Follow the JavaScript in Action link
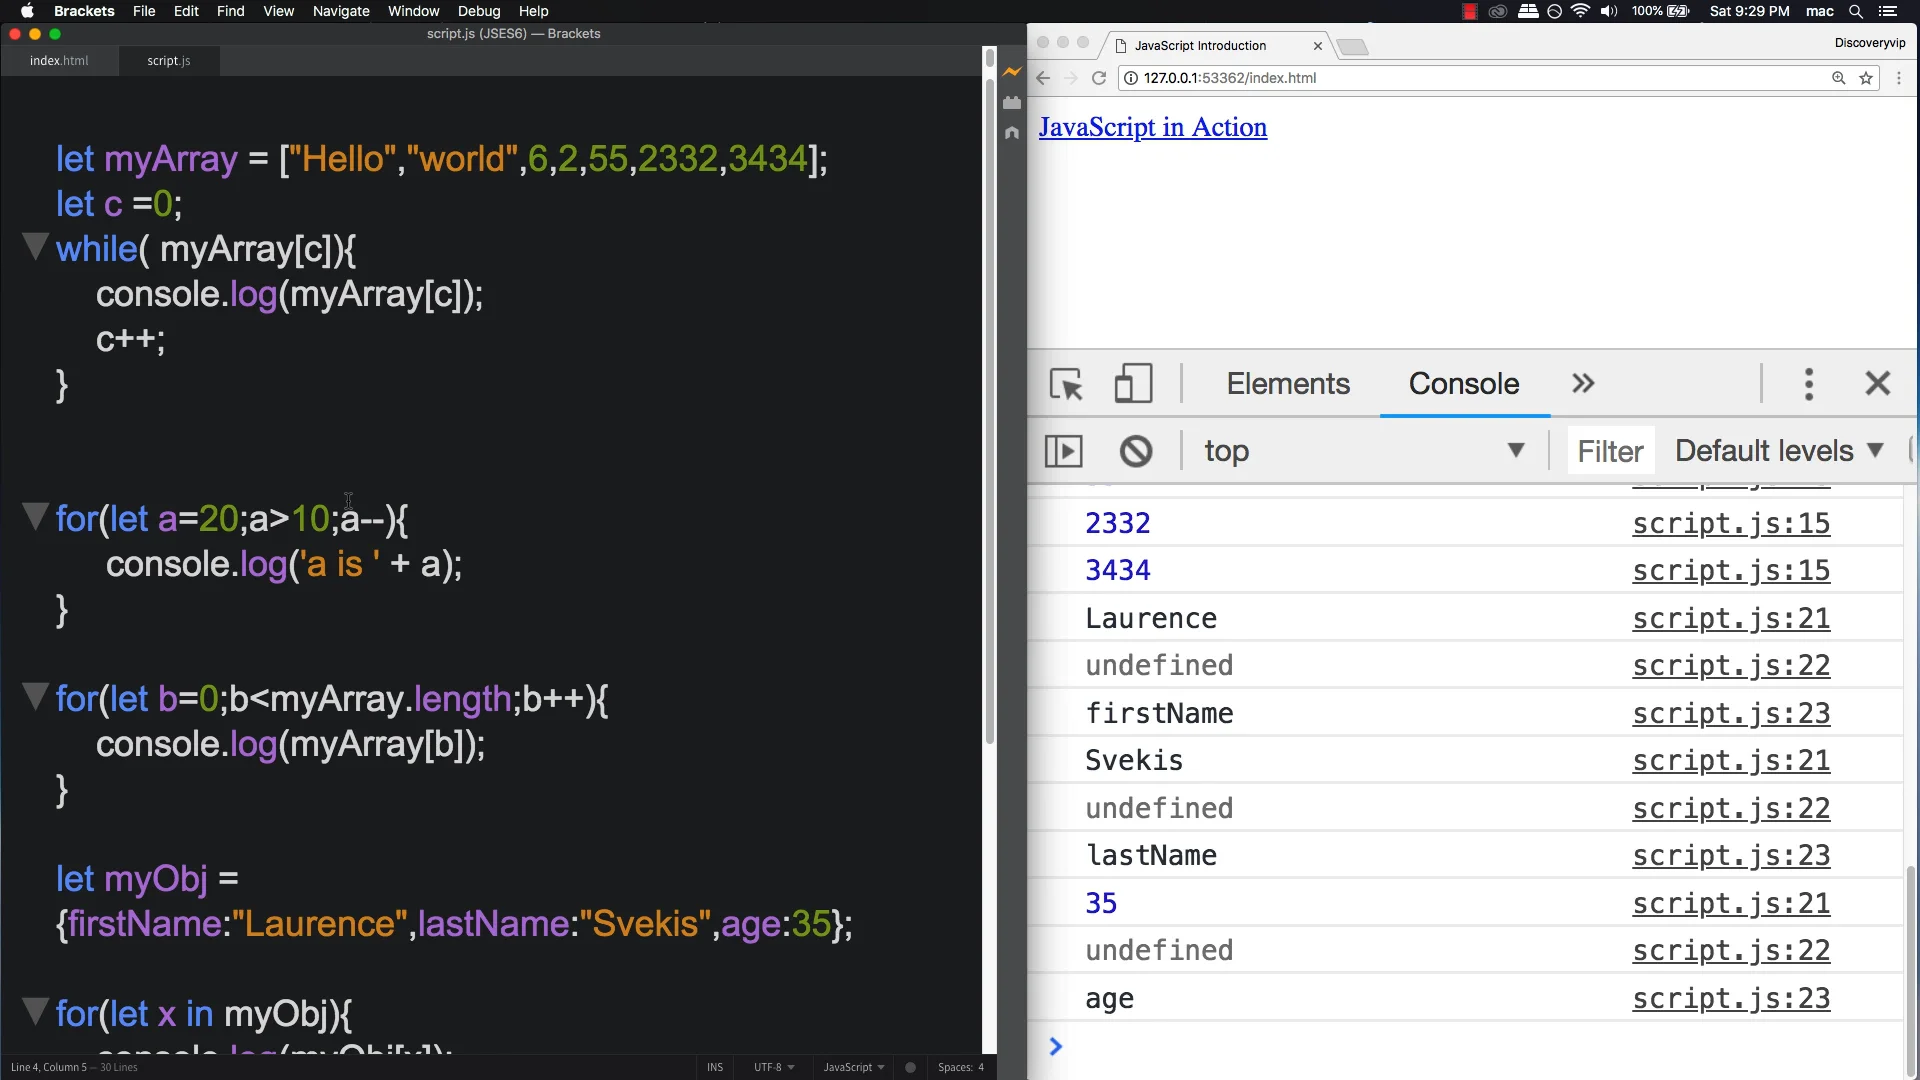This screenshot has height=1080, width=1920. tap(1152, 127)
